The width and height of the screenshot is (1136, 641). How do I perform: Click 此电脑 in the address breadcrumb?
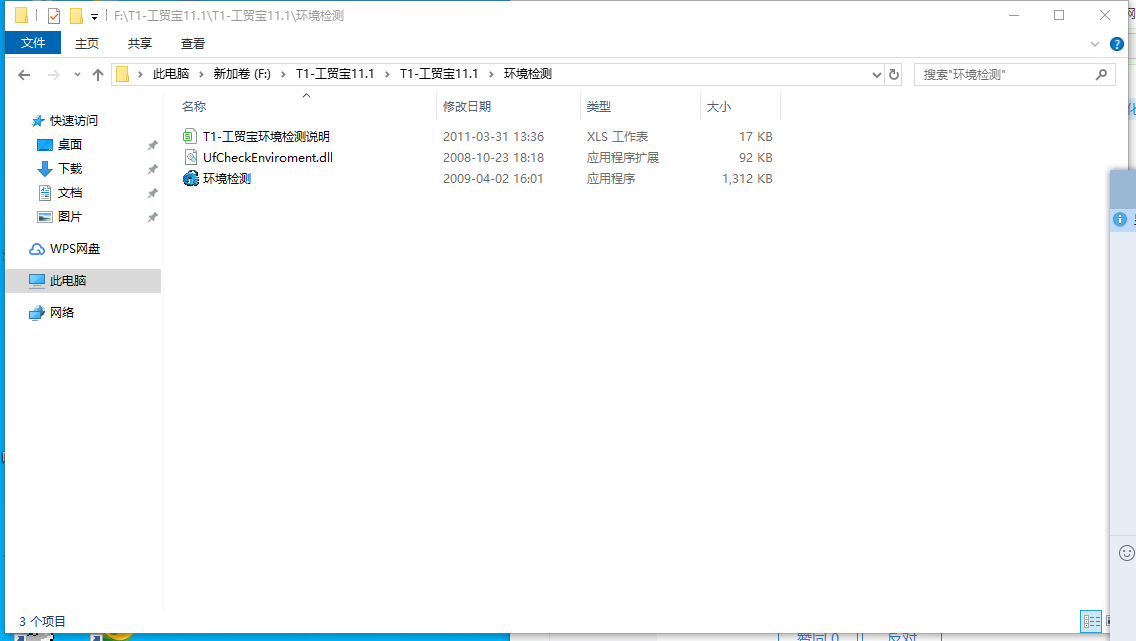coord(171,74)
